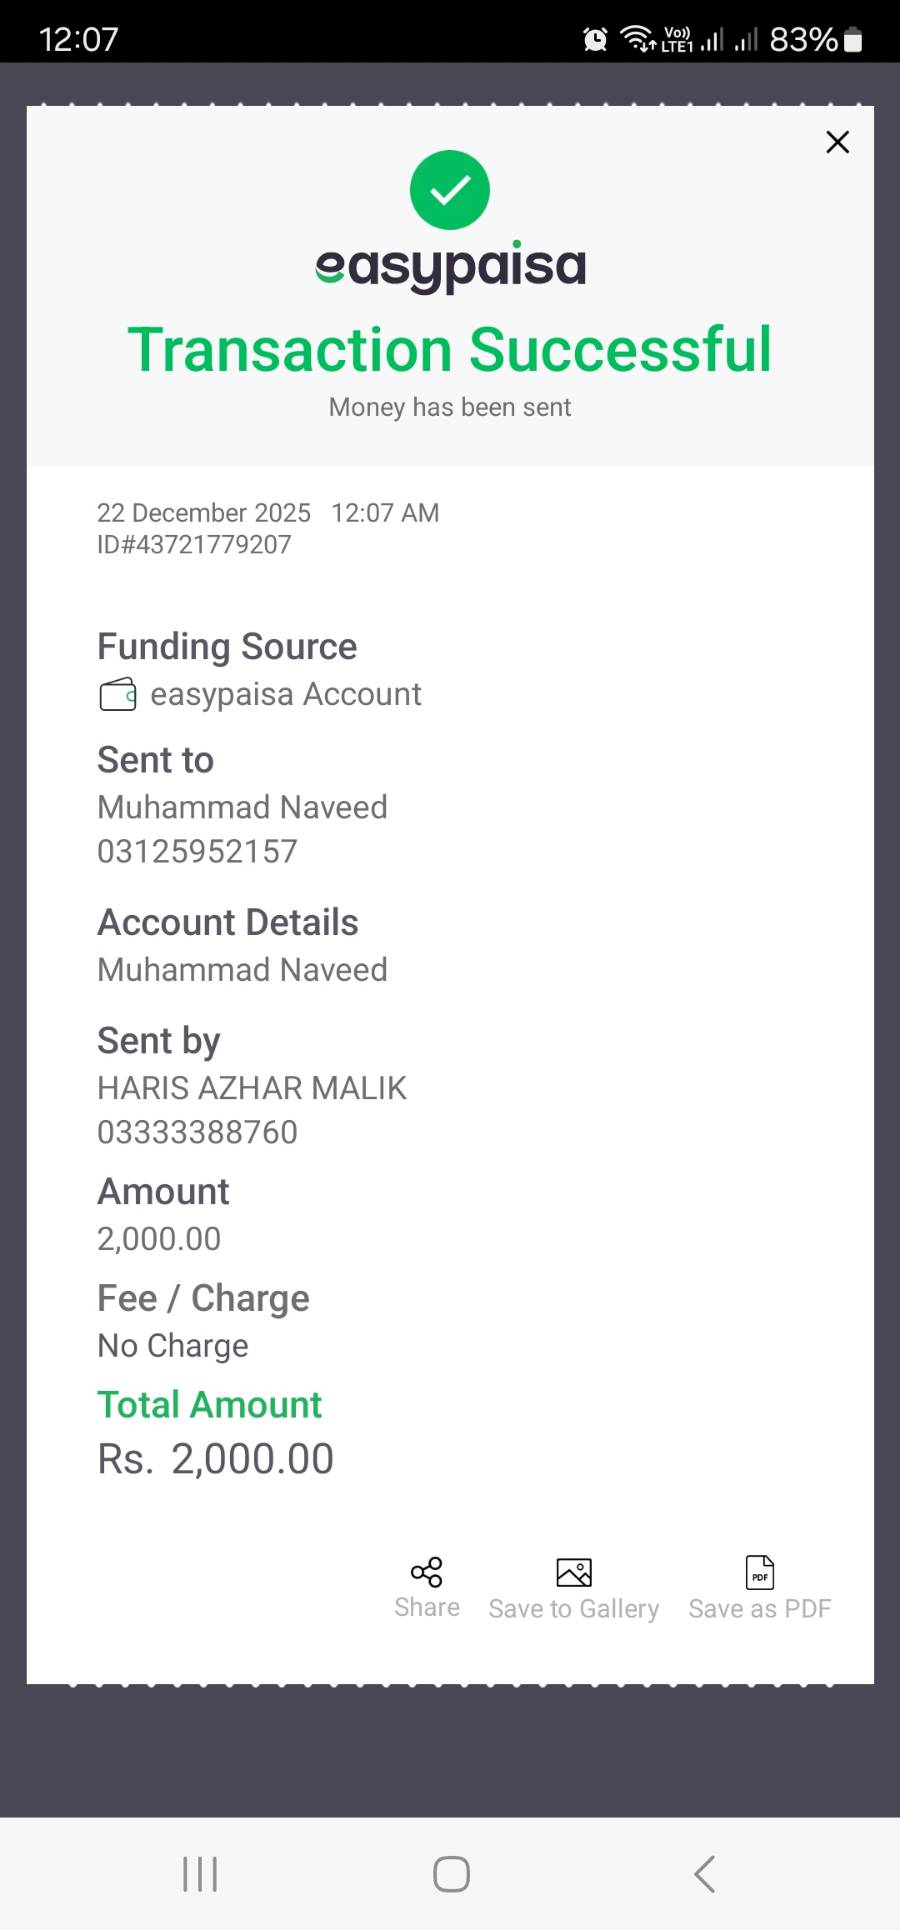Close the transaction receipt with X
This screenshot has width=900, height=1930.
click(x=837, y=142)
